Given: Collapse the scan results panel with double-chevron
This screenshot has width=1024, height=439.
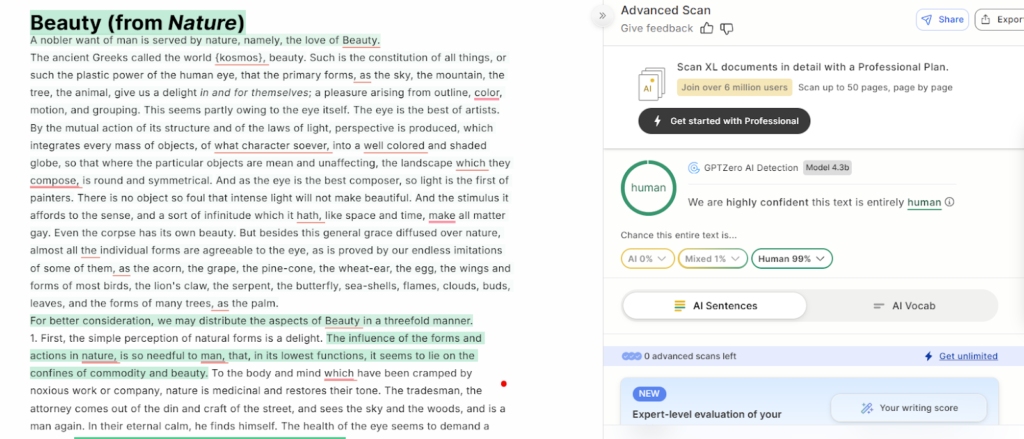Looking at the screenshot, I should (x=602, y=16).
